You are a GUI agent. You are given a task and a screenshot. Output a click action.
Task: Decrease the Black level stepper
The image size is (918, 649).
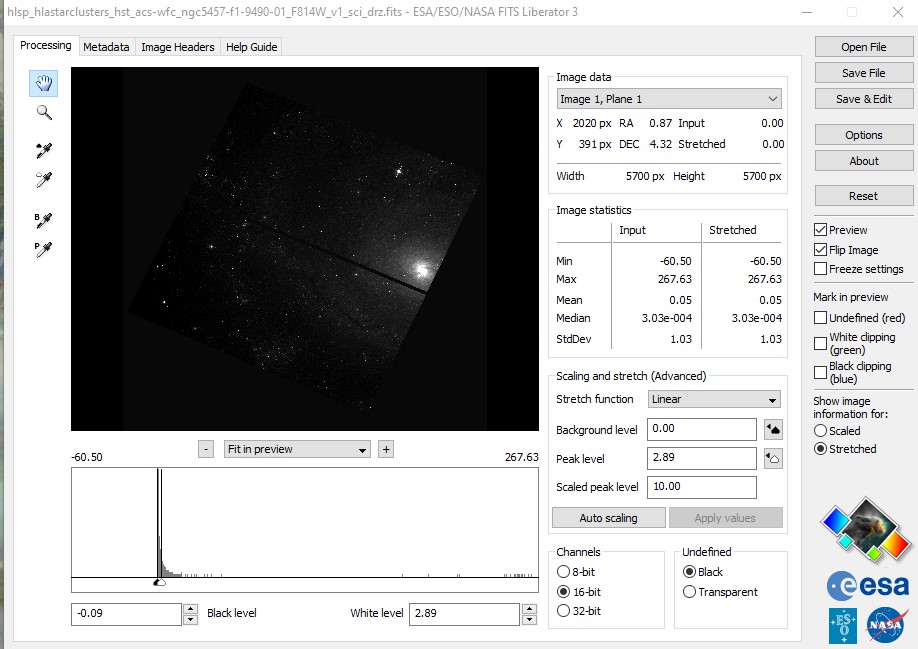click(190, 620)
